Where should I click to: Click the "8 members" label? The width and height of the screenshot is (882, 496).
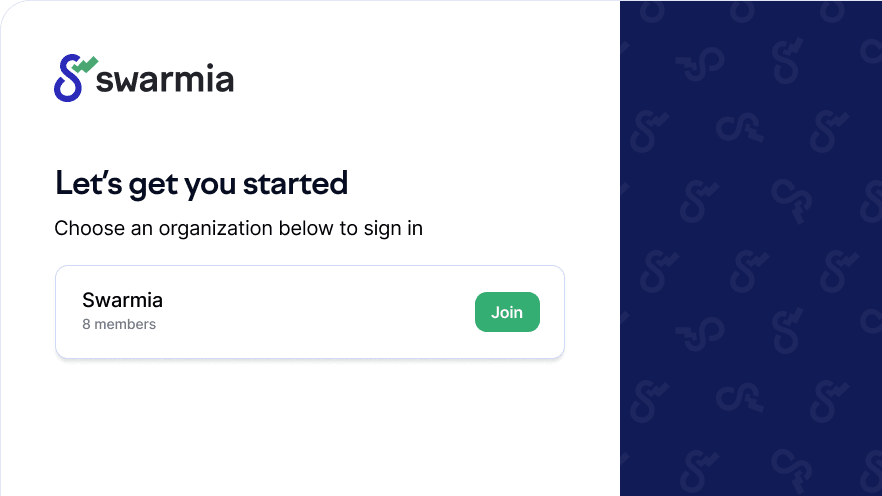(x=119, y=324)
